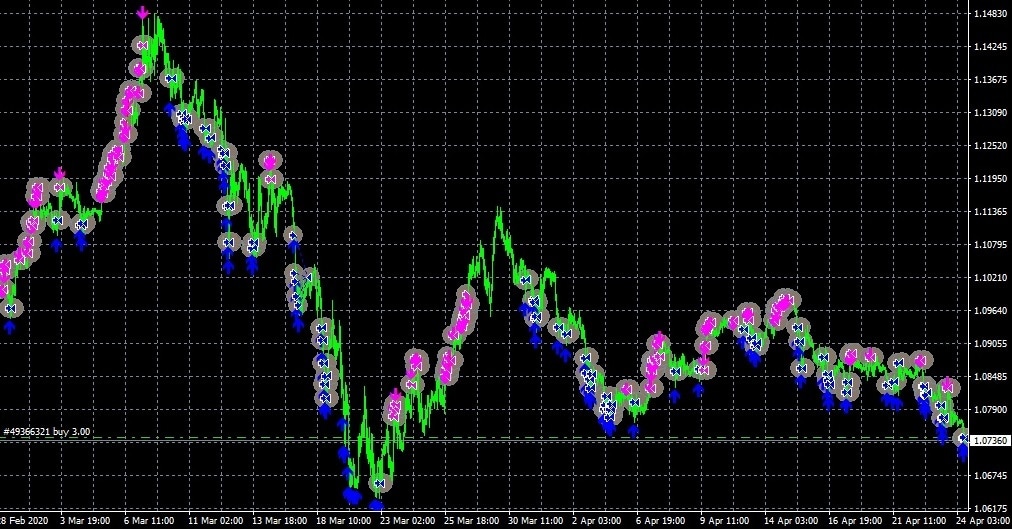Screen dimensions: 1012x529
Task: Click the 3 Mar 19:00 time label
Action: pyautogui.click(x=85, y=520)
